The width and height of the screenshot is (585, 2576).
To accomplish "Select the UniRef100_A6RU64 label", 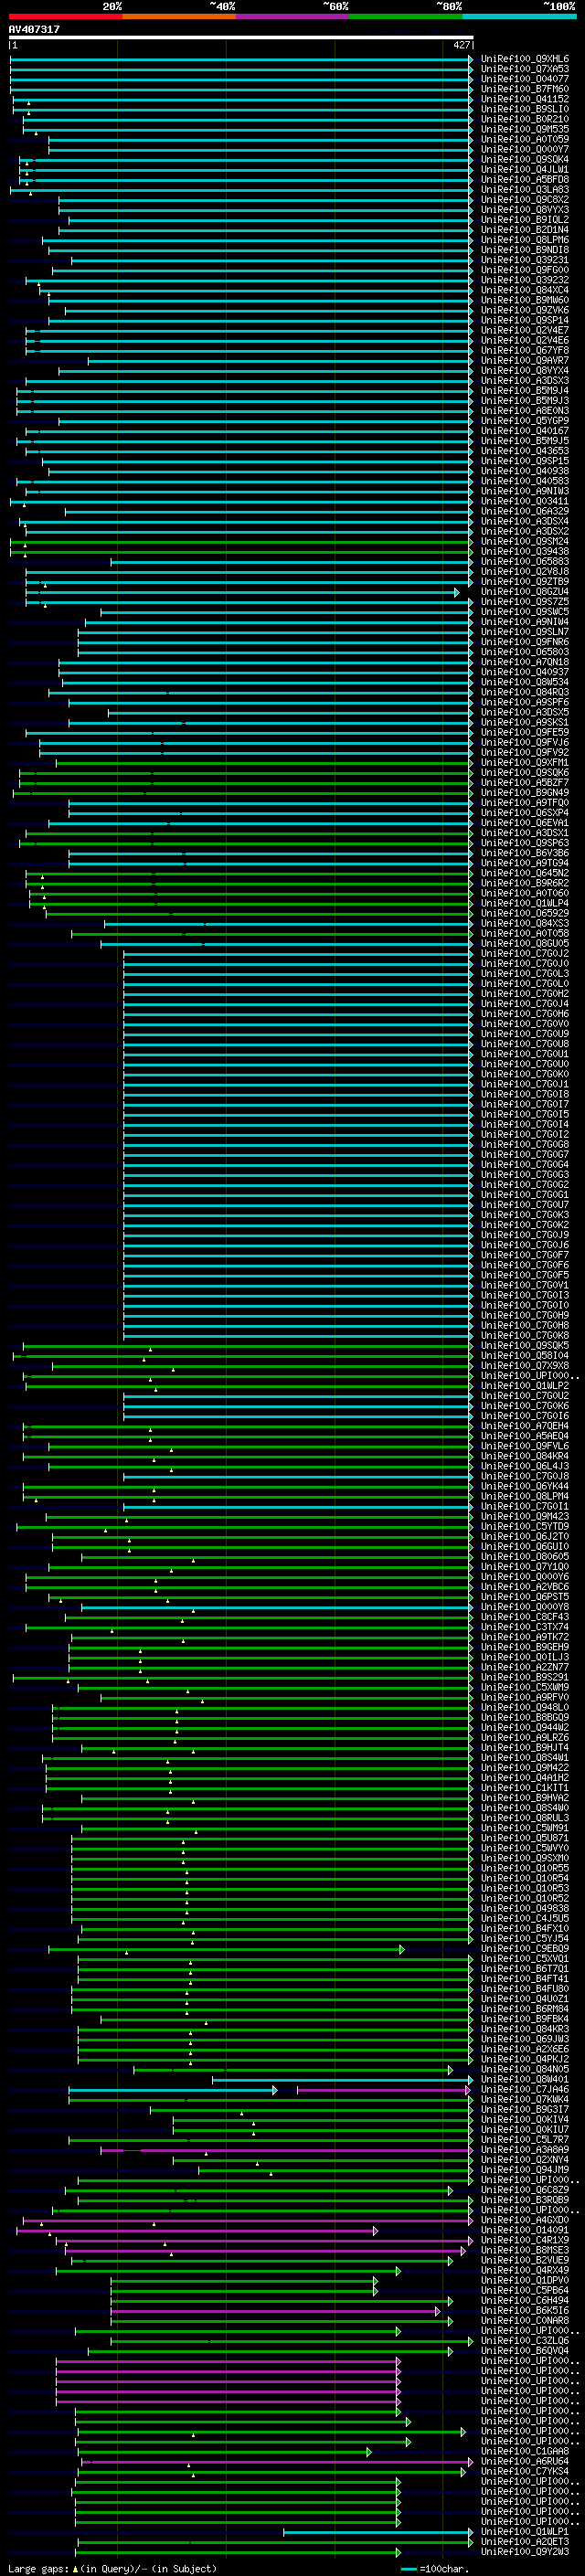I will coord(525,2461).
